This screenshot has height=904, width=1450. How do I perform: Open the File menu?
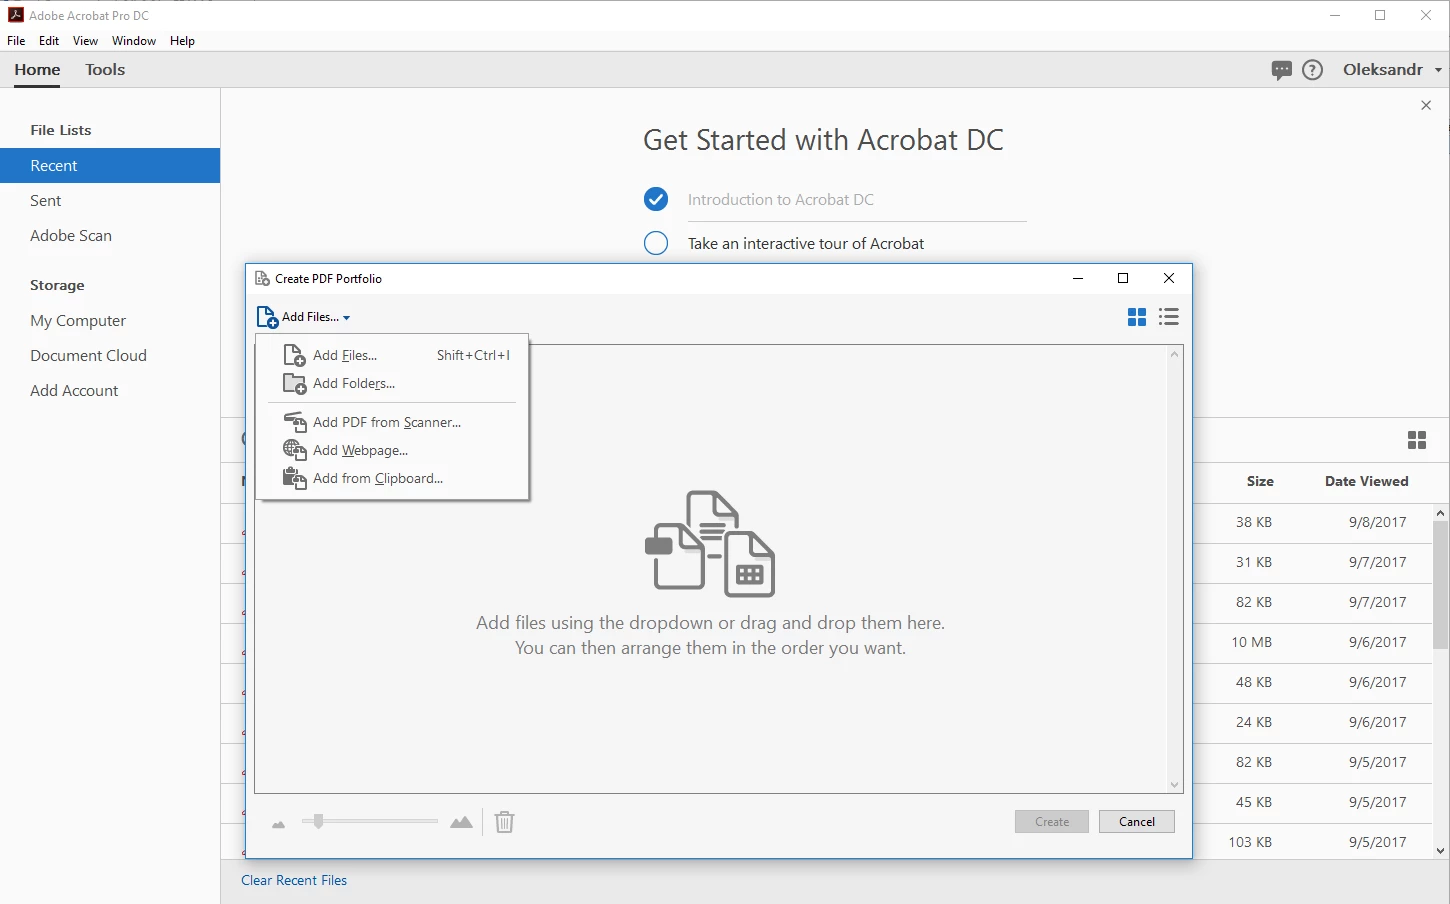point(16,41)
